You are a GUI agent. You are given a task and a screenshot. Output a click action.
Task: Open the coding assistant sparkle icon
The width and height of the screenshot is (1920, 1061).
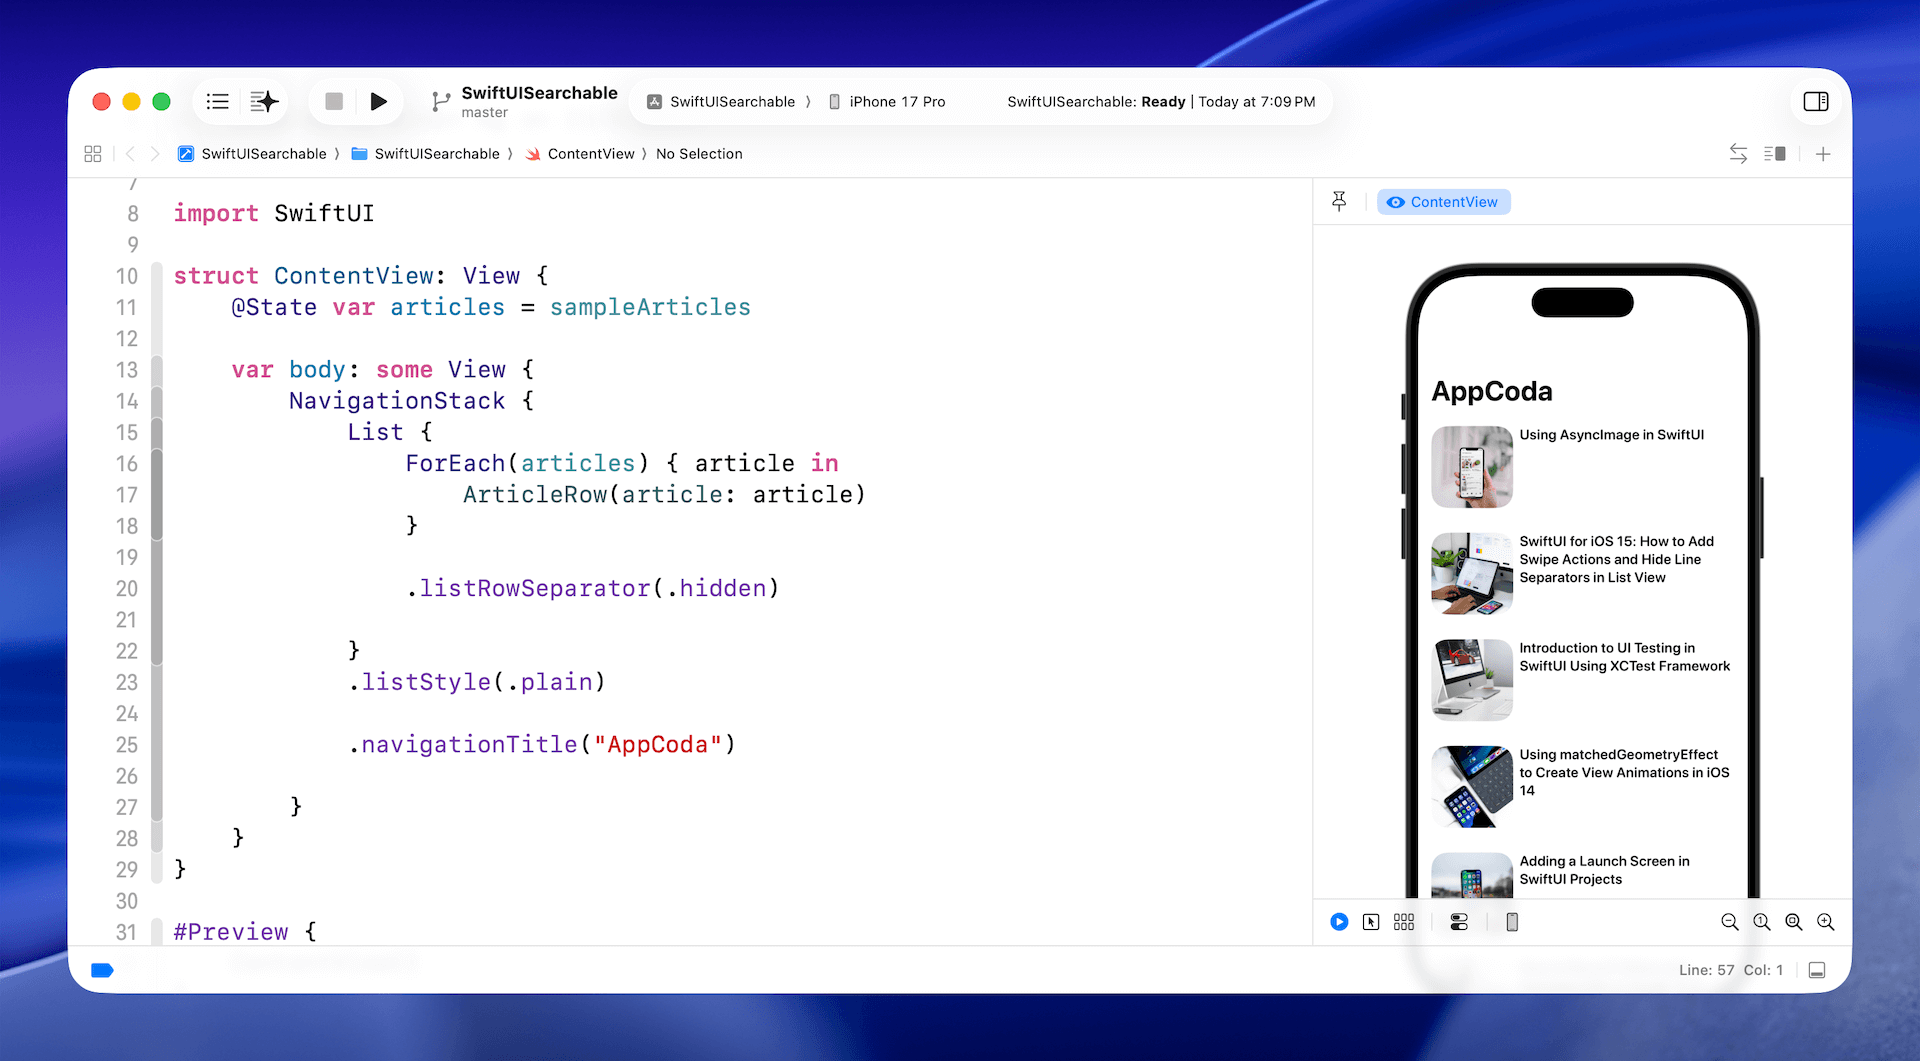(x=264, y=101)
